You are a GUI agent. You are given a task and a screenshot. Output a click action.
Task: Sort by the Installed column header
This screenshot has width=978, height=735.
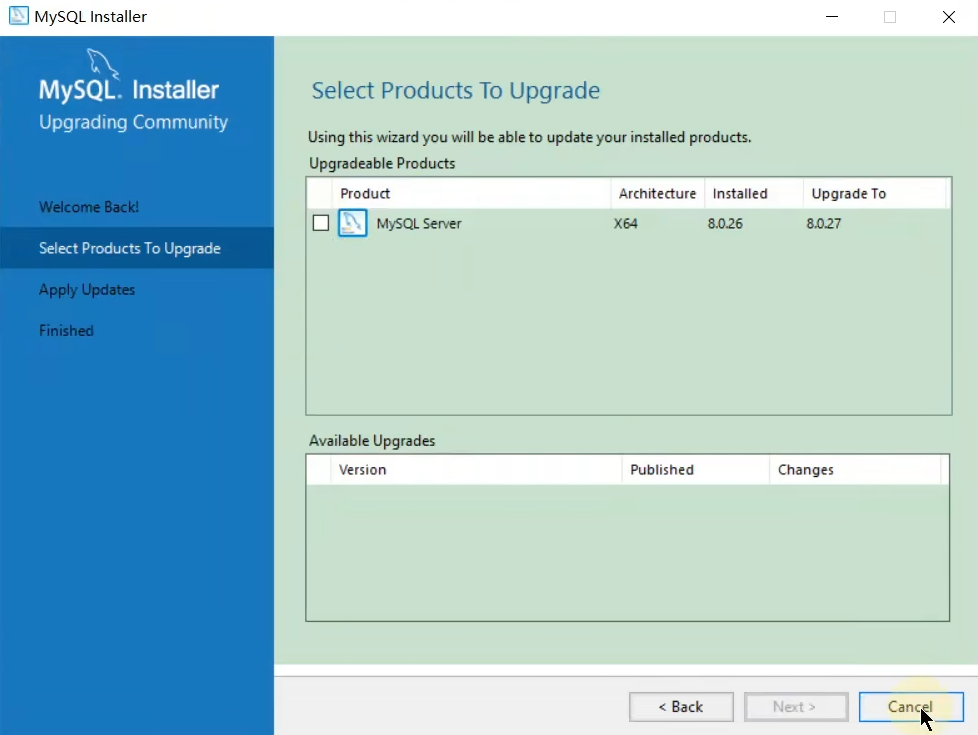[x=753, y=193]
